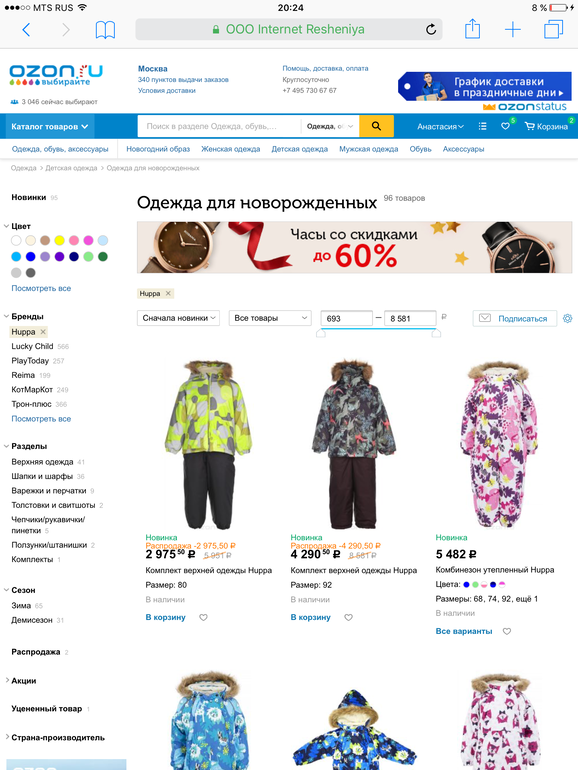Open Safari bookmarks book icon
Viewport: 578px width, 770px height.
[x=105, y=30]
